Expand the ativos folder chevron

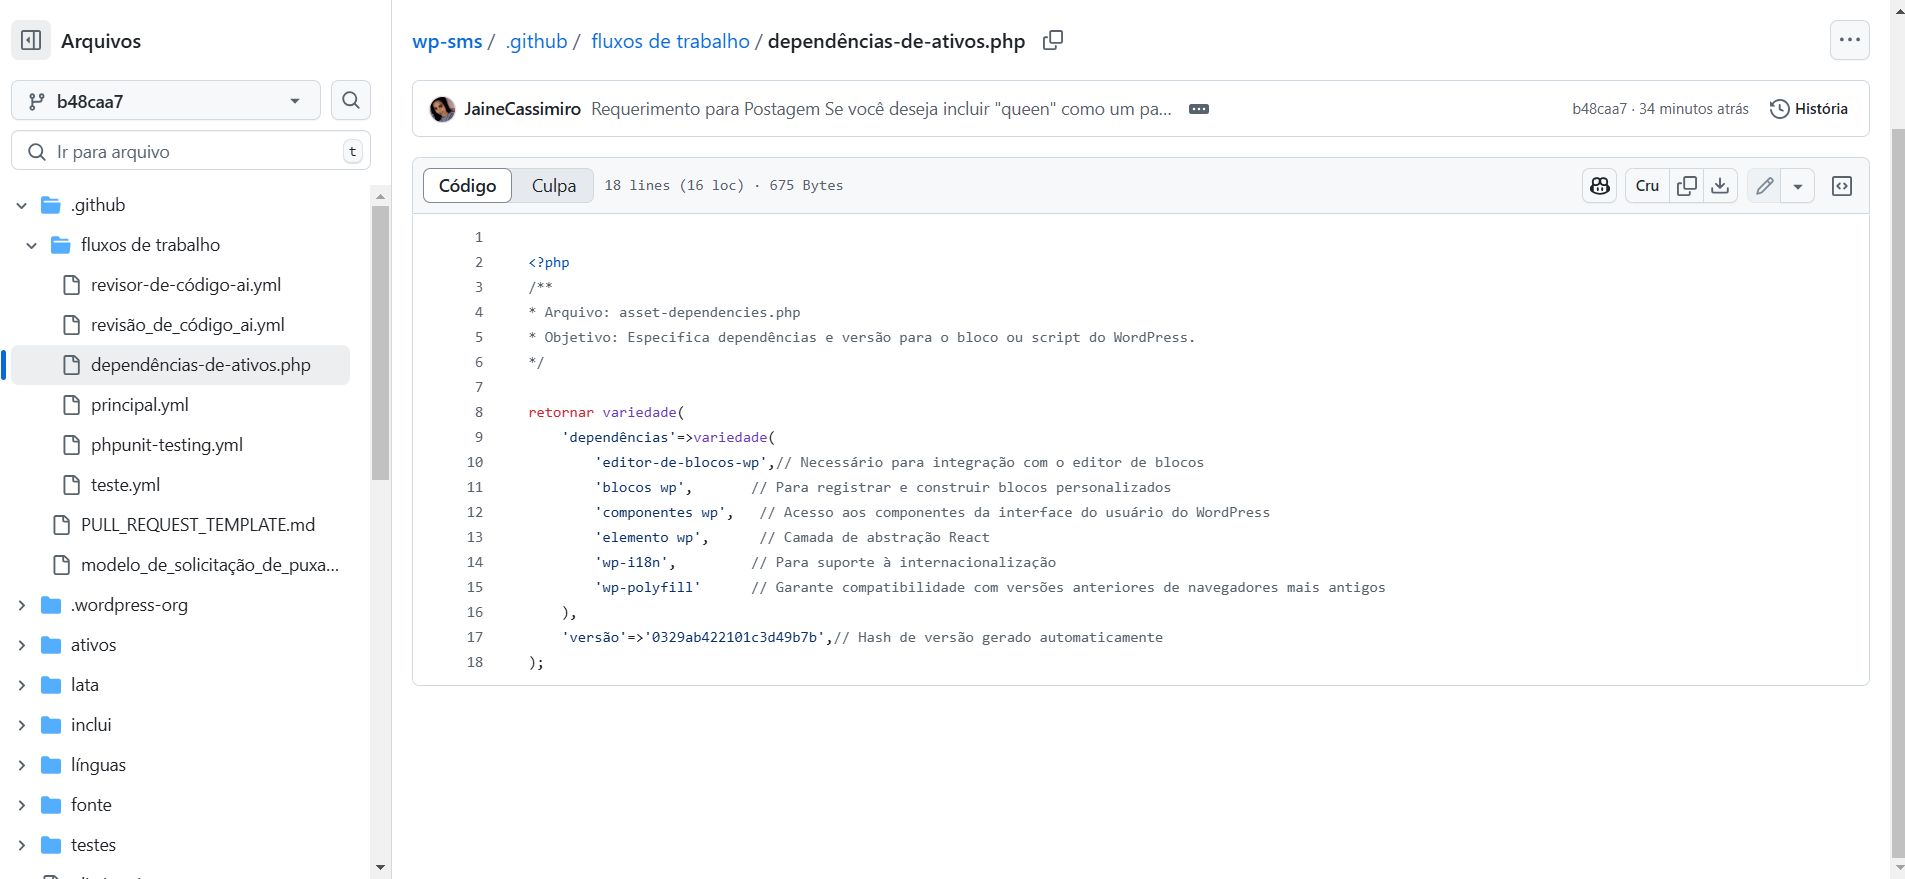click(x=22, y=645)
